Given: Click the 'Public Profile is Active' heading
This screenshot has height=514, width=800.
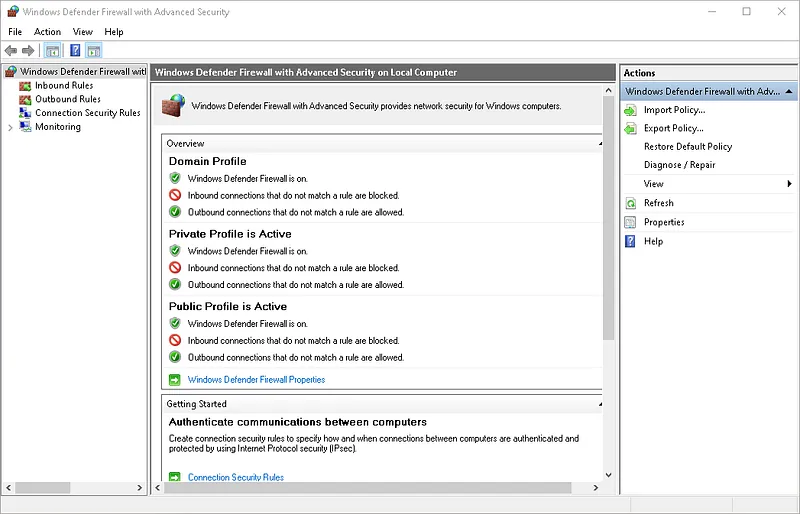Looking at the screenshot, I should [x=228, y=306].
